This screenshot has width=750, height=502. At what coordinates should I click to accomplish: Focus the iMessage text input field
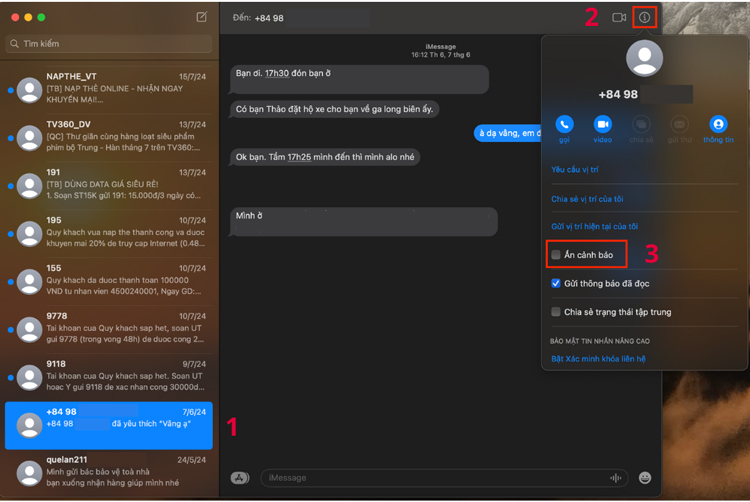click(x=443, y=478)
